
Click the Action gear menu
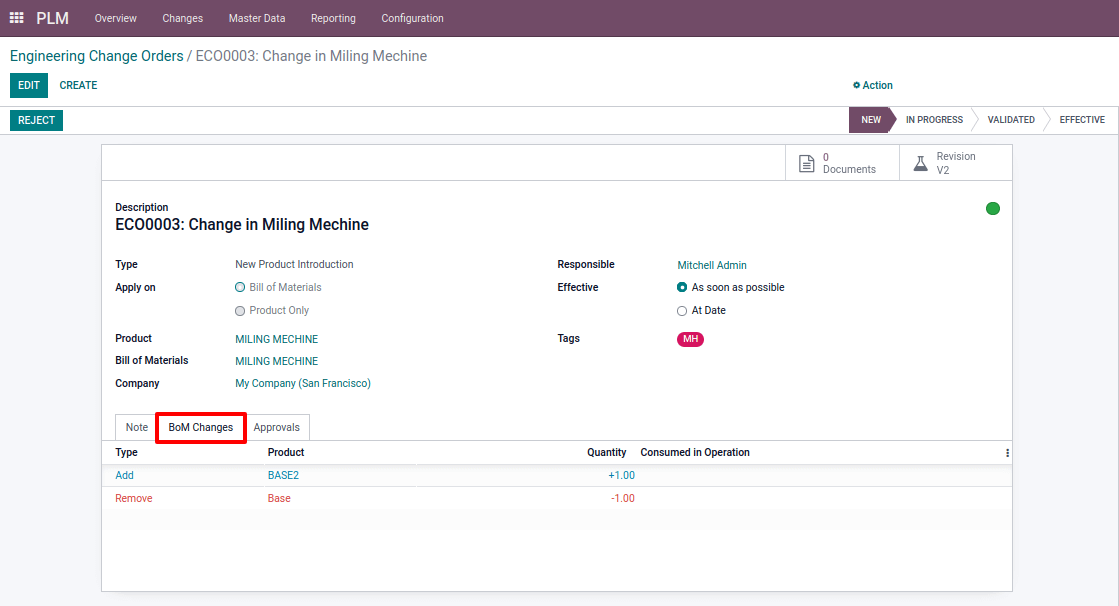click(x=873, y=85)
